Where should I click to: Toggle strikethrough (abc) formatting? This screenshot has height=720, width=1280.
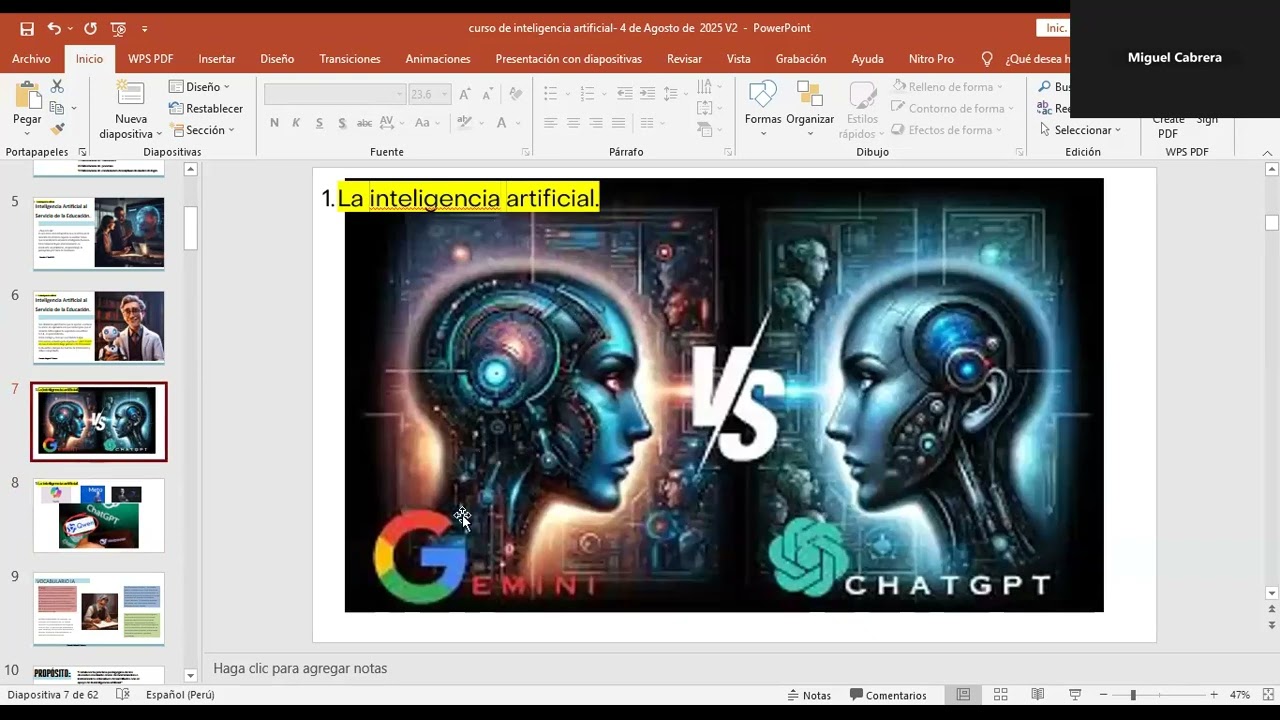364,123
